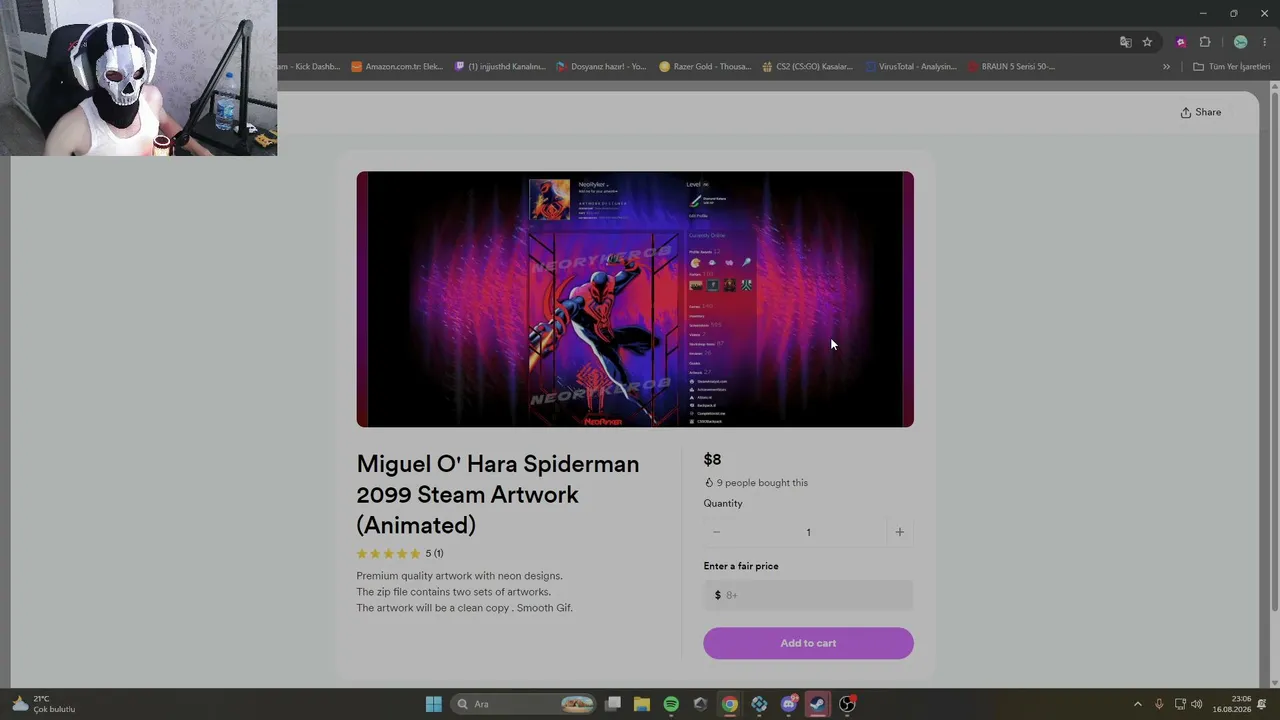Open network settings from the system tray

pyautogui.click(x=1180, y=704)
